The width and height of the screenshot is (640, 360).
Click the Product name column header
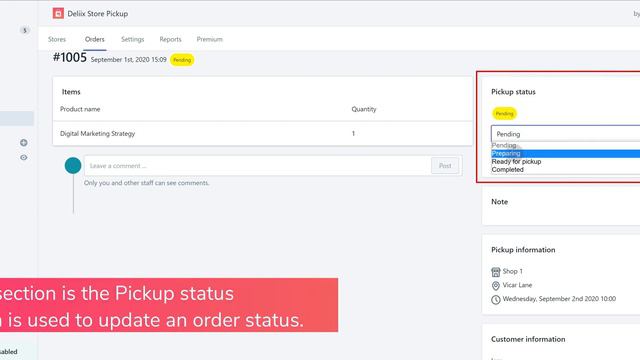click(80, 109)
